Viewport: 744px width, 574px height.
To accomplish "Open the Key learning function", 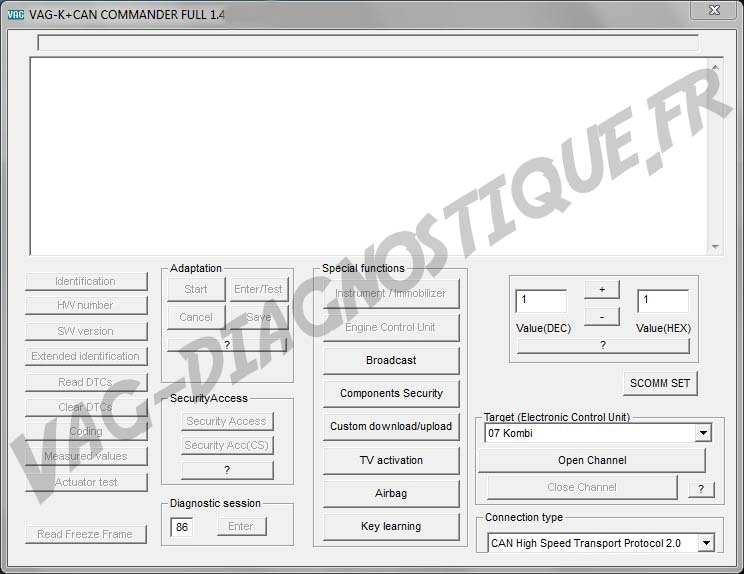I will click(391, 527).
